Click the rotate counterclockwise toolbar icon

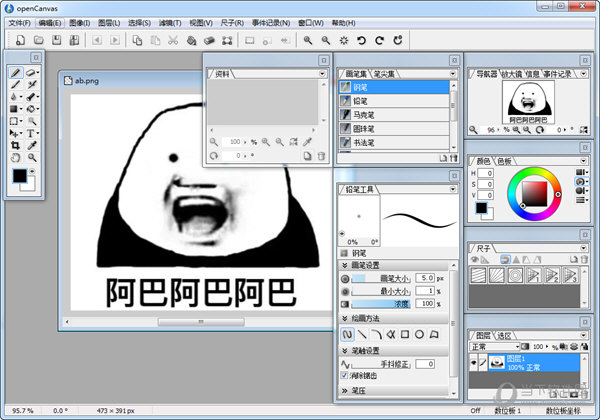point(361,40)
